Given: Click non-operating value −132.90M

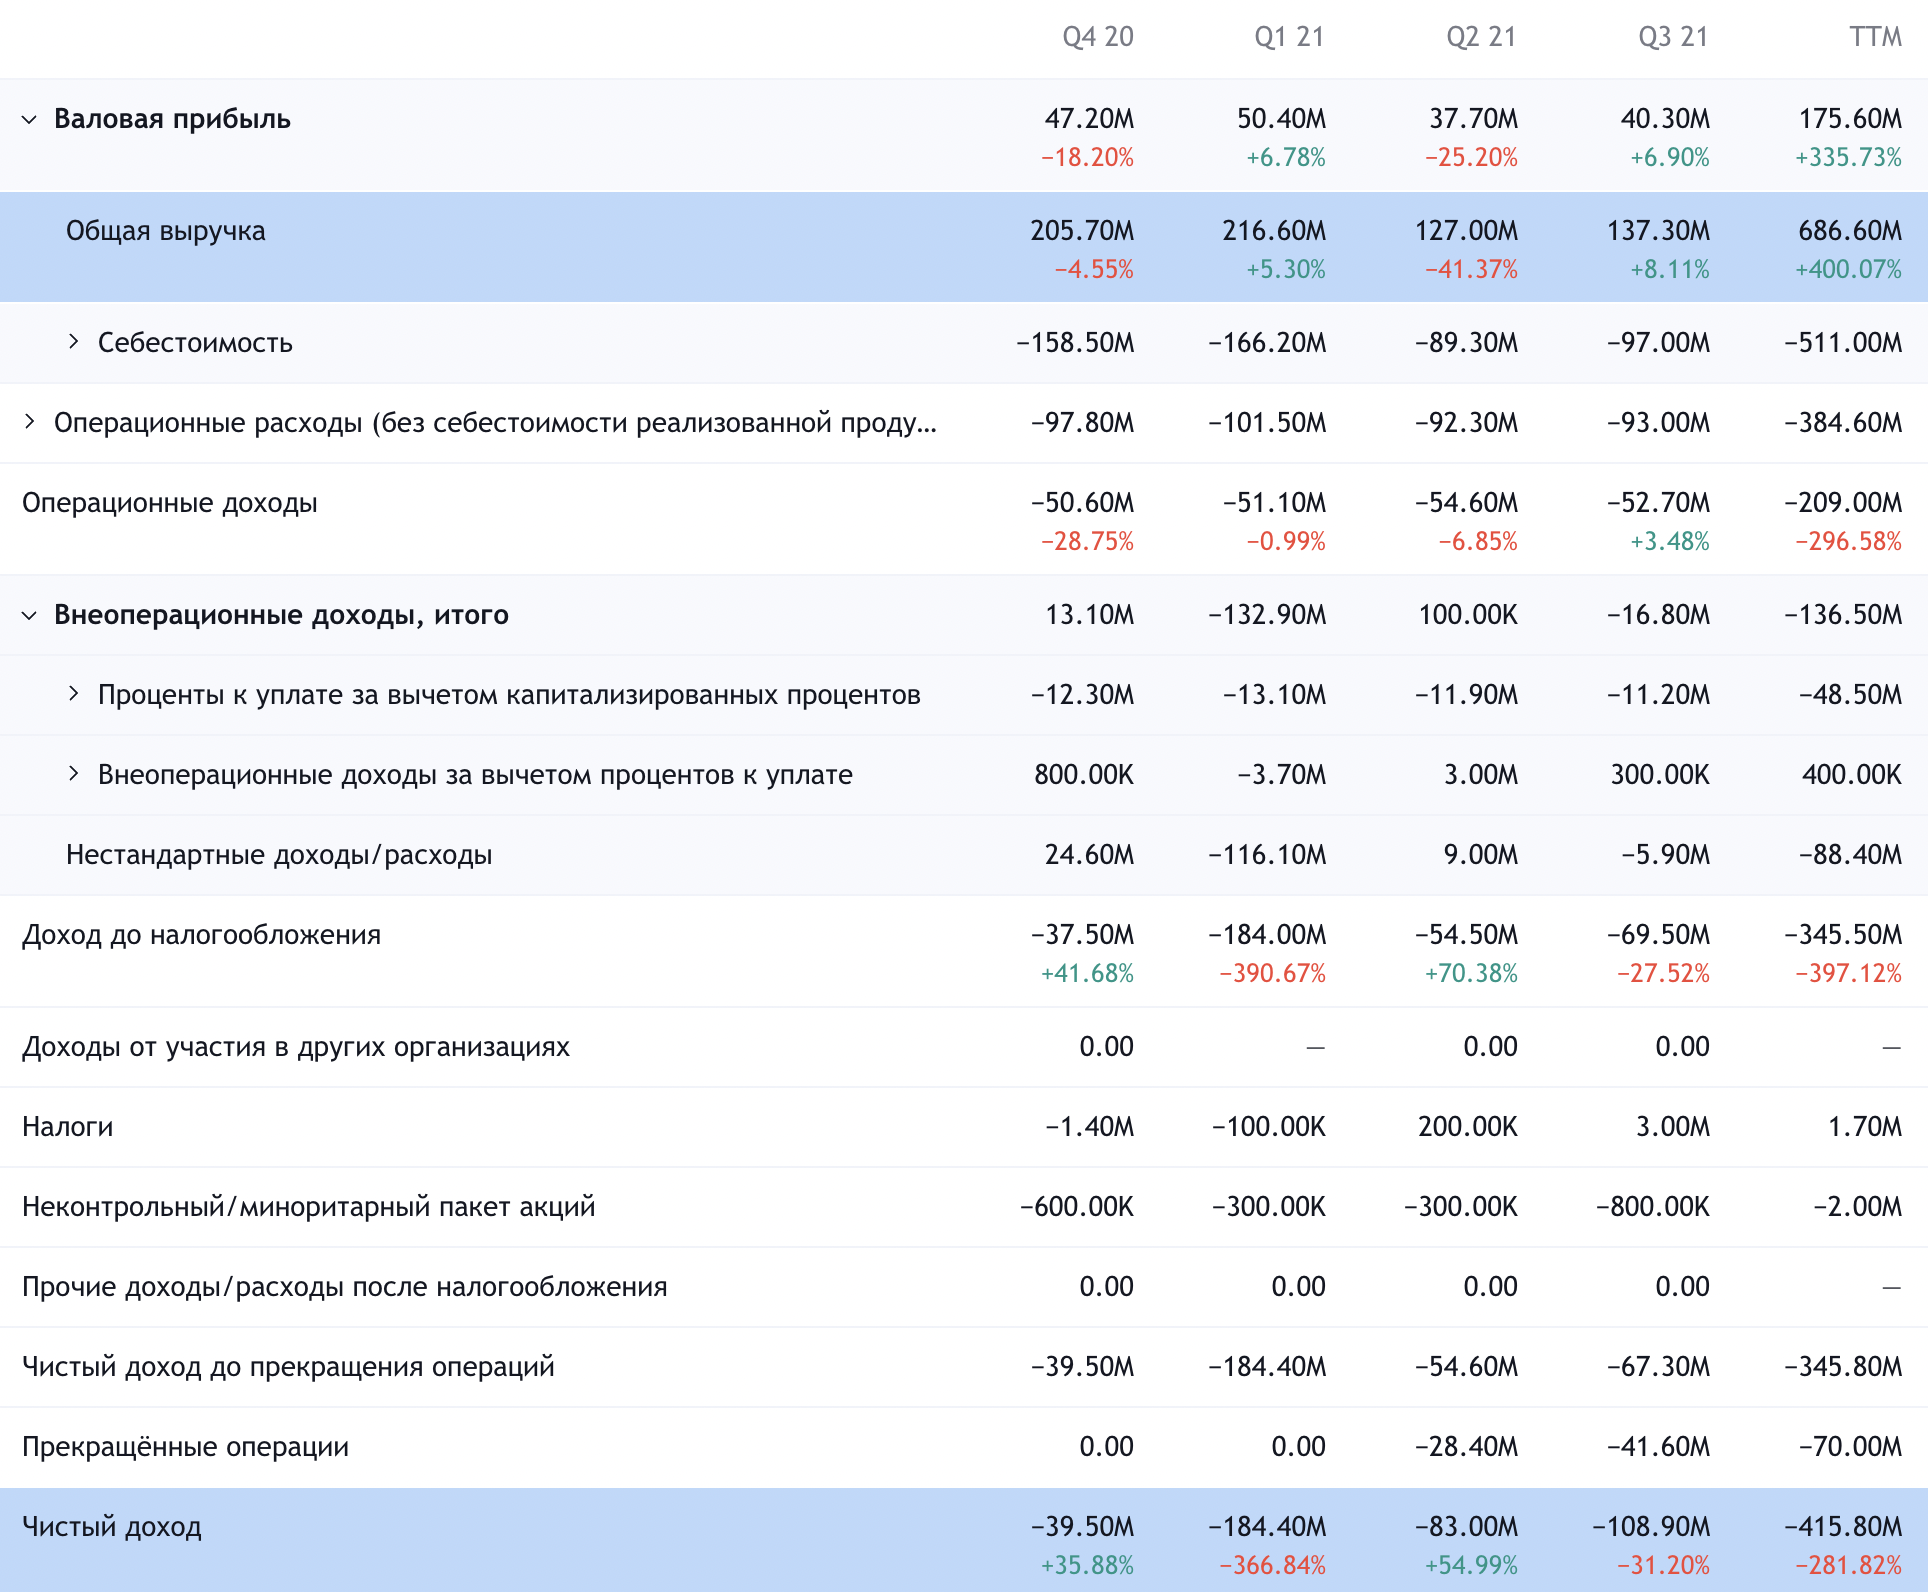Looking at the screenshot, I should point(1268,615).
